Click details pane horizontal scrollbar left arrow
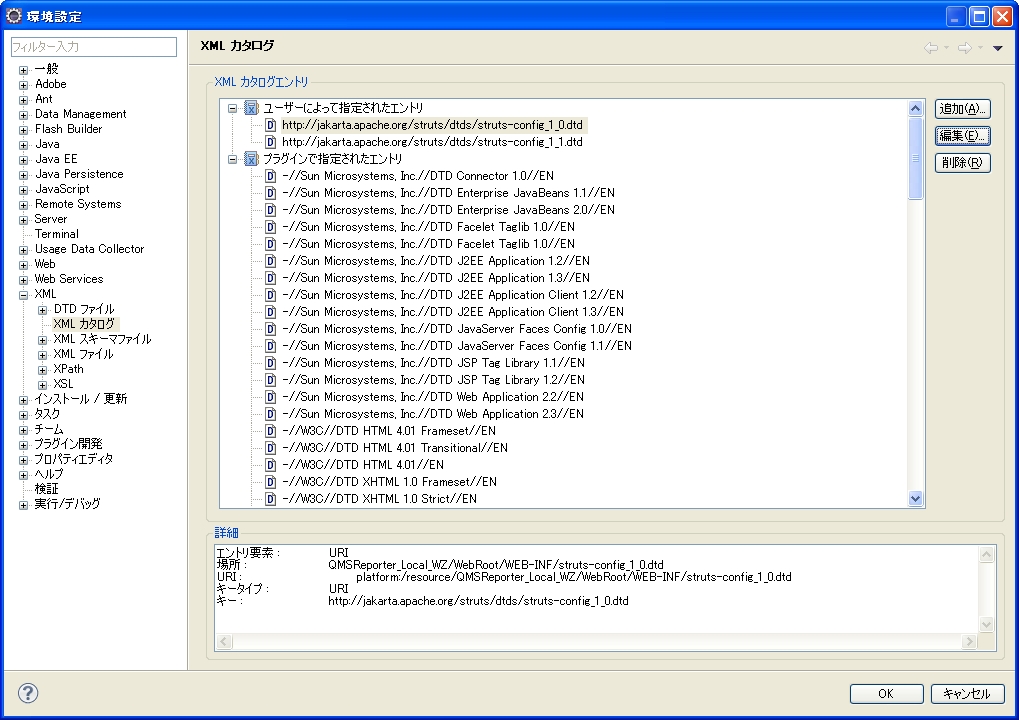 [224, 642]
